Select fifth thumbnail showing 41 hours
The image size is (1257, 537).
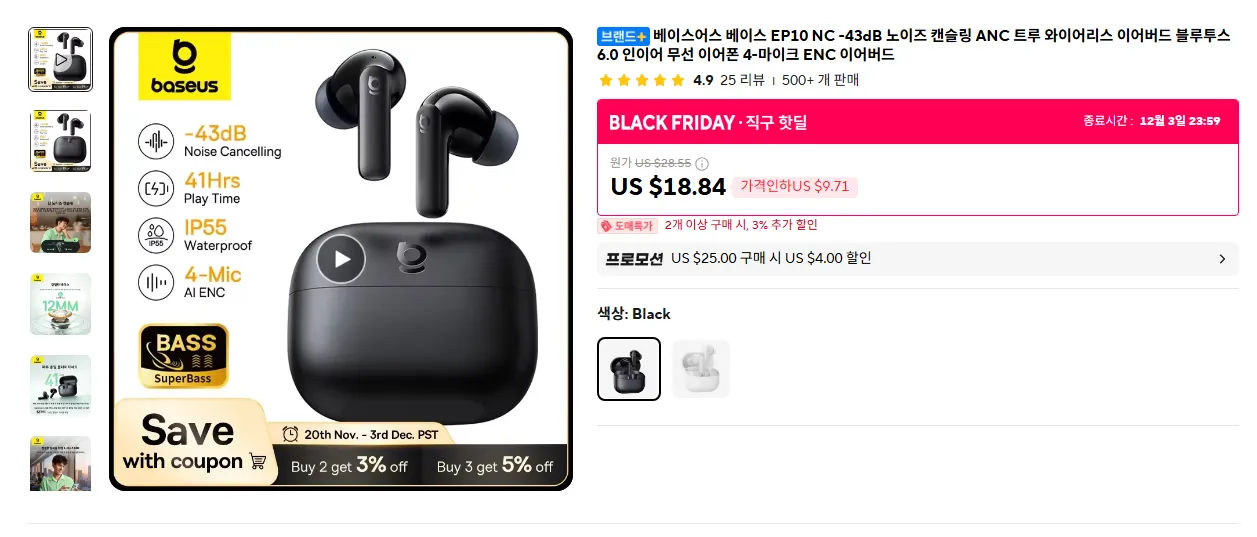61,385
